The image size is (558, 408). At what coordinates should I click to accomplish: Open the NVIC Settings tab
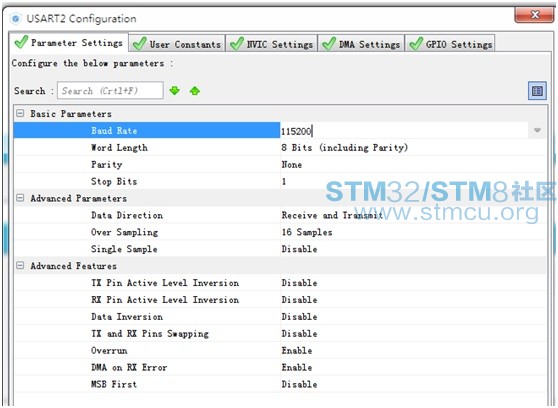point(272,44)
